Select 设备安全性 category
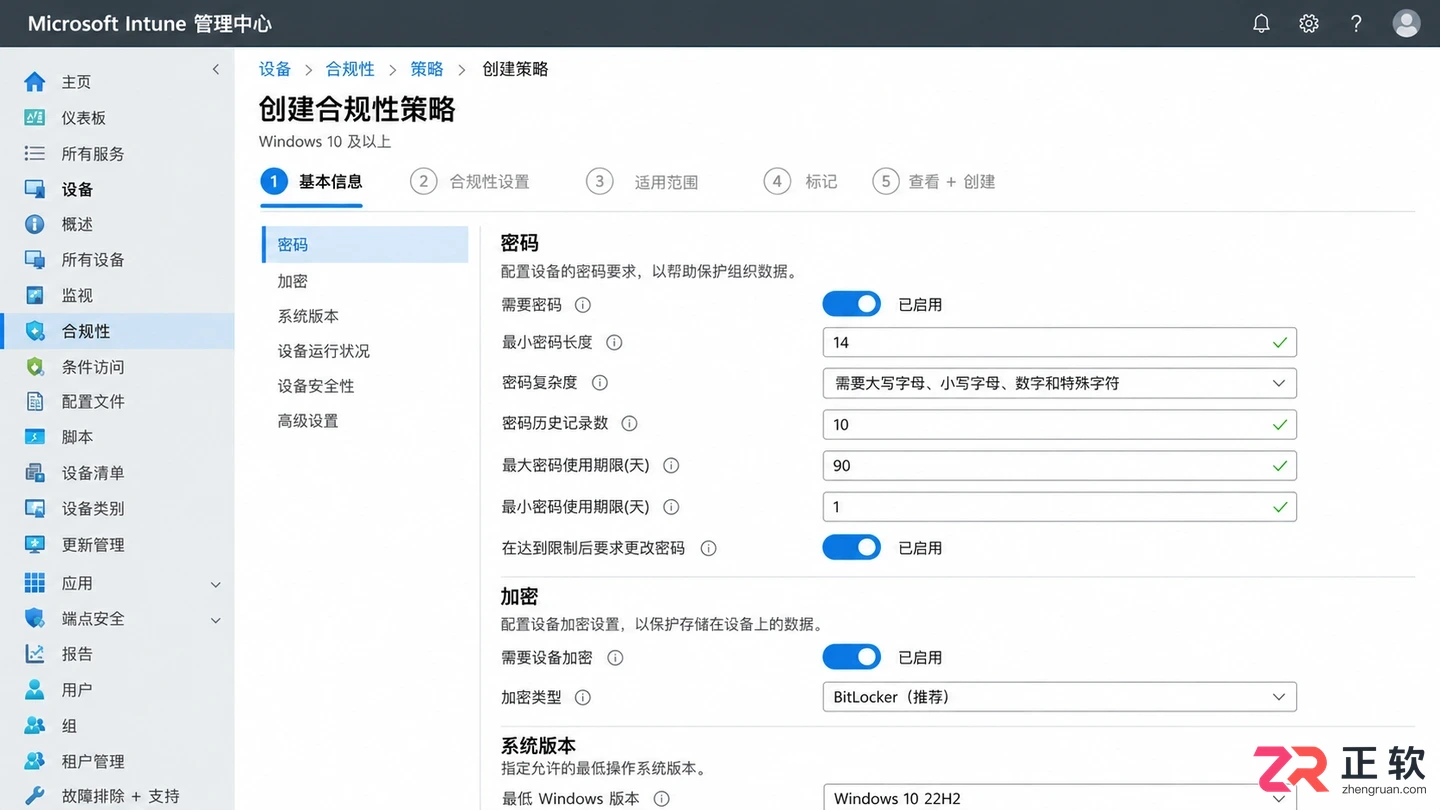The width and height of the screenshot is (1440, 810). tap(316, 386)
